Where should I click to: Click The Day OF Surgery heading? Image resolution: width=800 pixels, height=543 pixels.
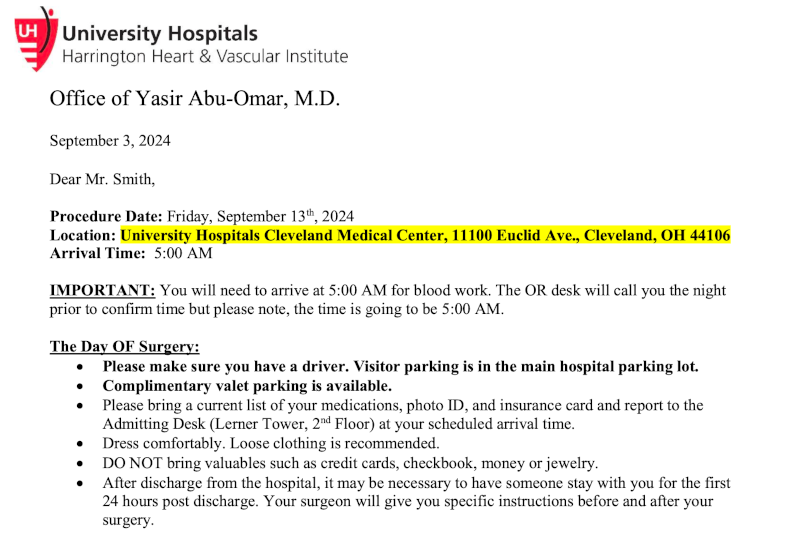point(125,347)
